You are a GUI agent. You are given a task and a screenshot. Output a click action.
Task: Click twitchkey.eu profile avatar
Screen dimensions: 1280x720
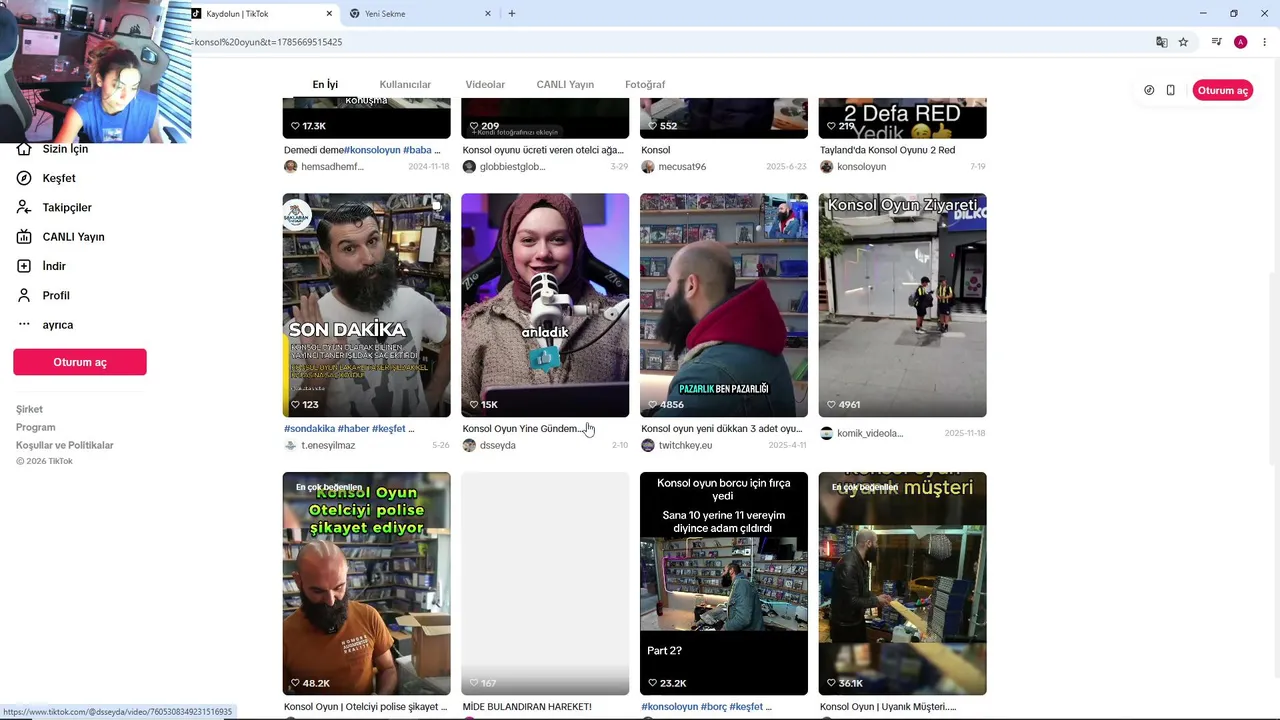648,446
